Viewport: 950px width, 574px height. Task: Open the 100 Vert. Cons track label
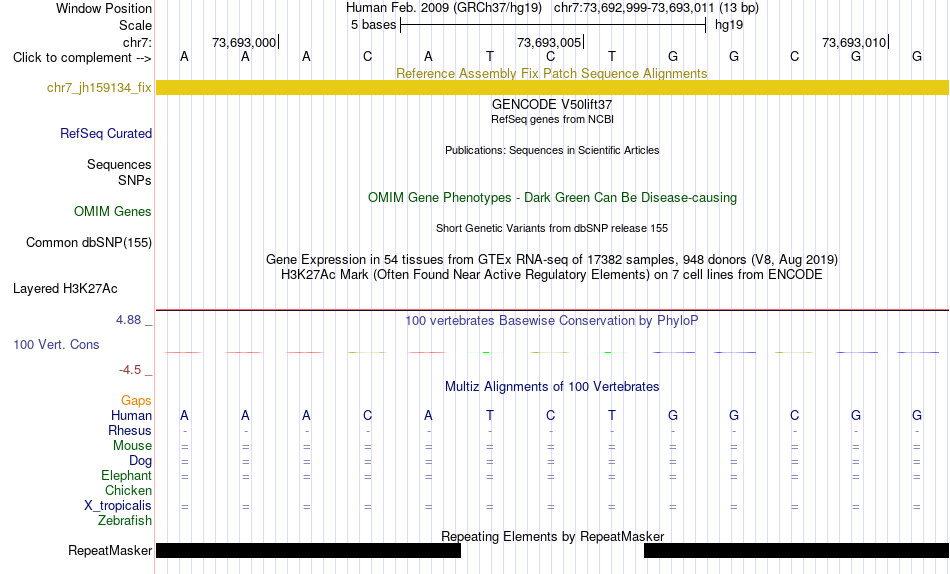56,344
